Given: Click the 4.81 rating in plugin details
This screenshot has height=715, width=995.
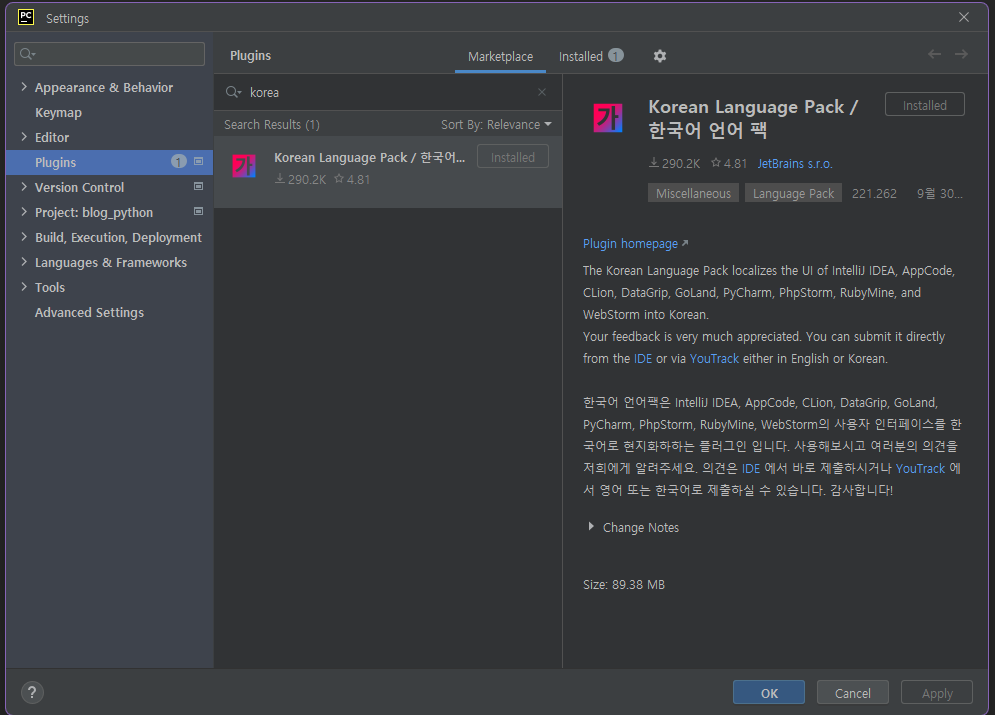Looking at the screenshot, I should tap(729, 164).
